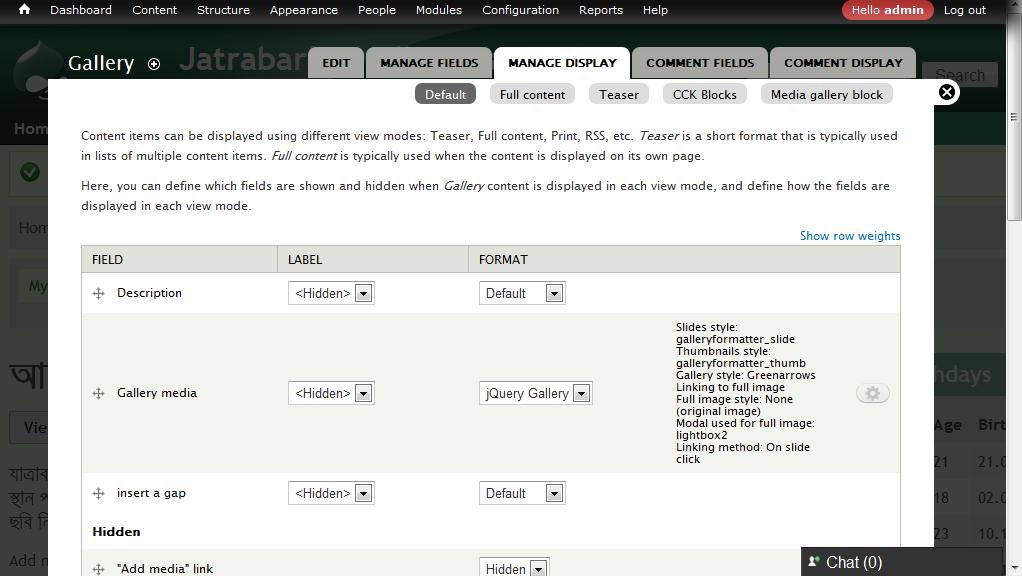Screen dimensions: 1022x576
Task: Click the 'Slides style: galleryformatter_slide' summary text
Action: tap(735, 333)
